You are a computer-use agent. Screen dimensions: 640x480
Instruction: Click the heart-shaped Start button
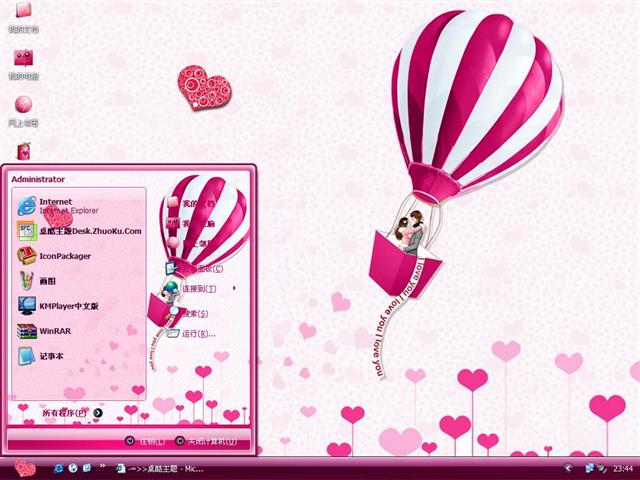pyautogui.click(x=25, y=468)
